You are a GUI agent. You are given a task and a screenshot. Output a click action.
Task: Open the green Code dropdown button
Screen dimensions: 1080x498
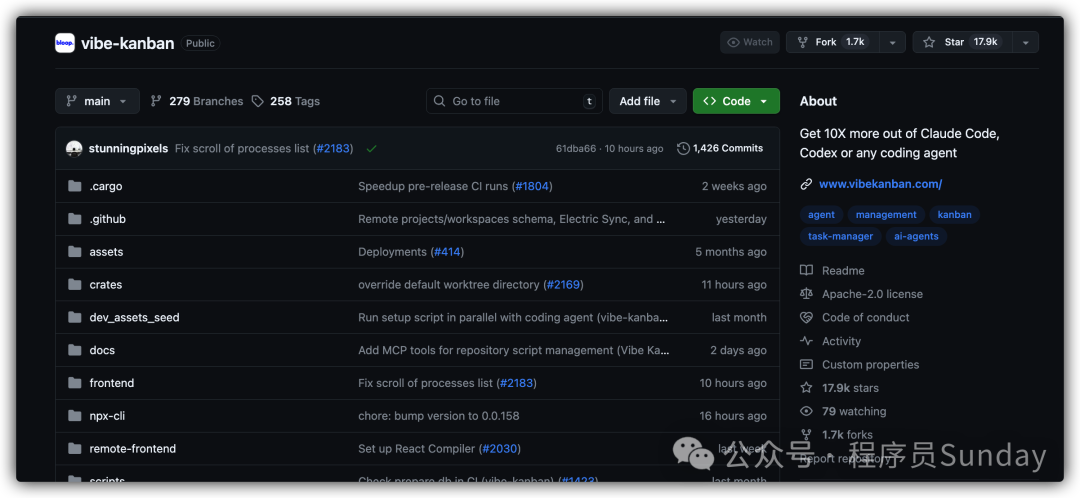(736, 101)
